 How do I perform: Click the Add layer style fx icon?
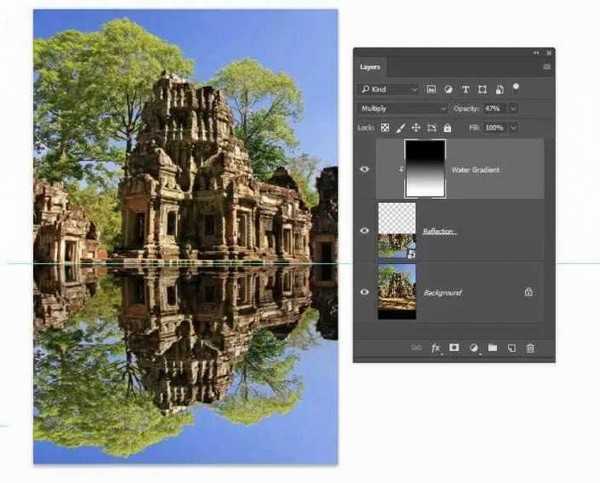point(435,348)
